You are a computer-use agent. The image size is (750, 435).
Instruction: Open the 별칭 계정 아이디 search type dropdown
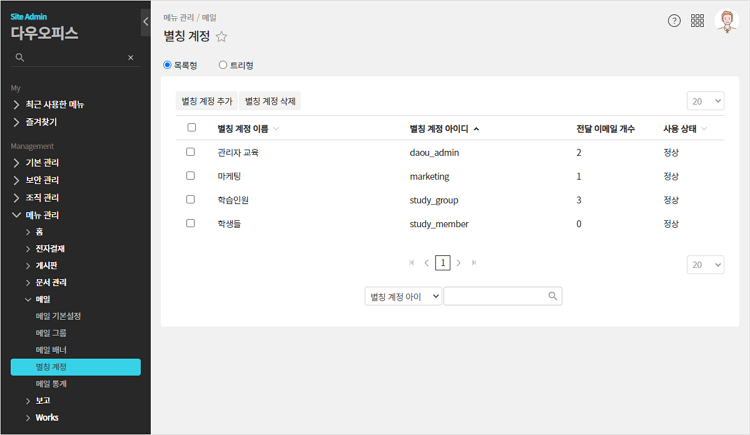403,296
